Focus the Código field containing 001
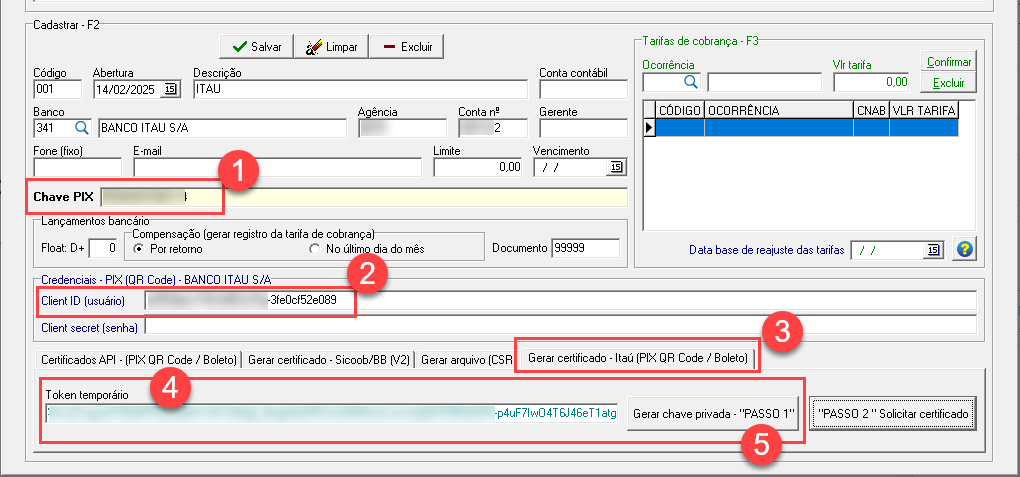This screenshot has height=477, width=1020. tap(57, 89)
